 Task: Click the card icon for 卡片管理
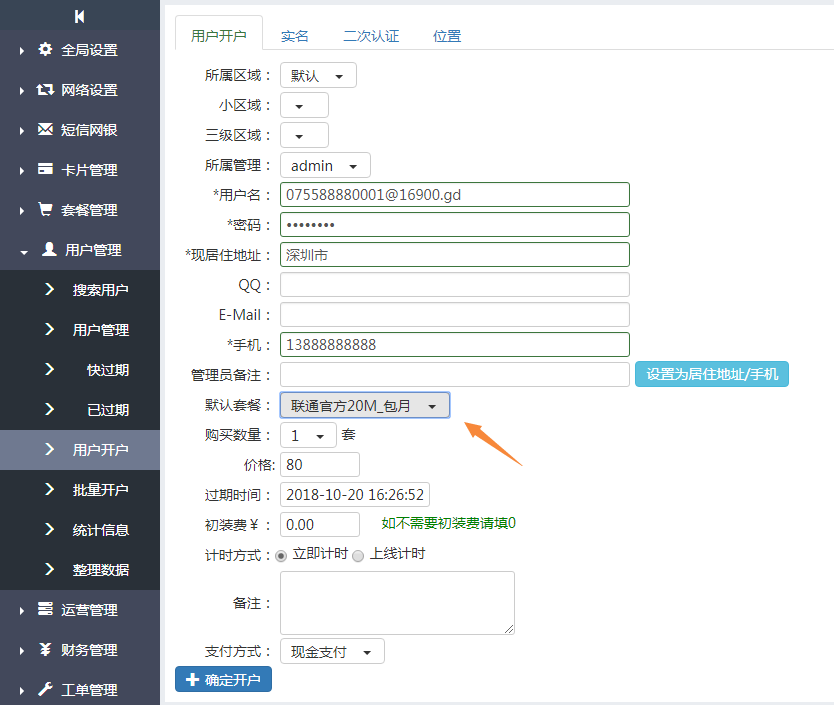pos(45,169)
